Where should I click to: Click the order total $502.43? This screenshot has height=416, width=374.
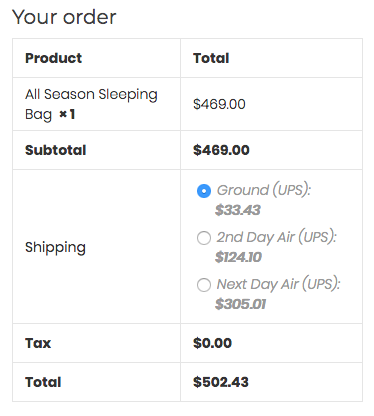(221, 382)
